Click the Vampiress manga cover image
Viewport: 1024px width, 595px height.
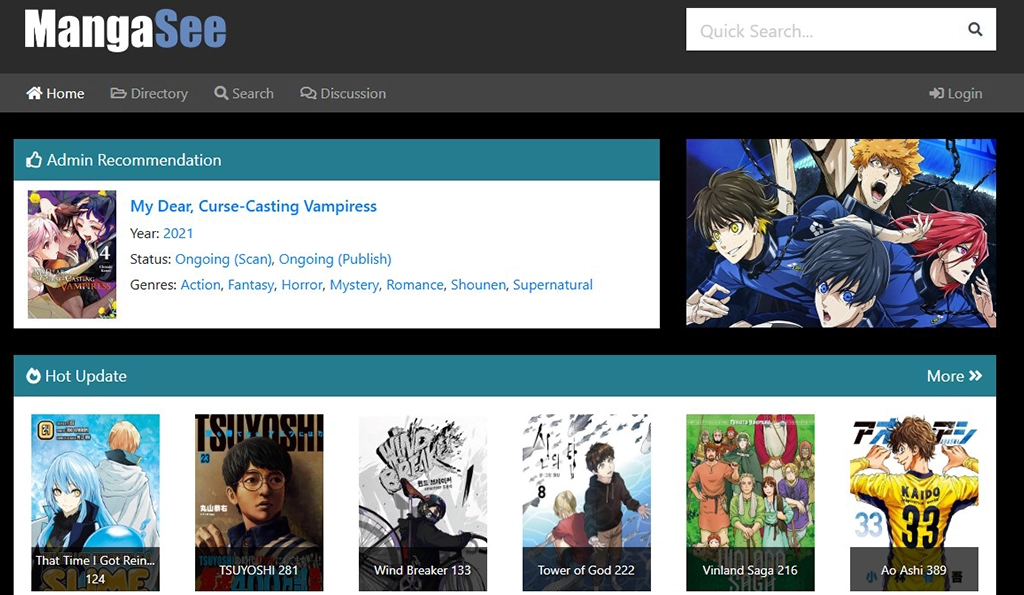73,253
